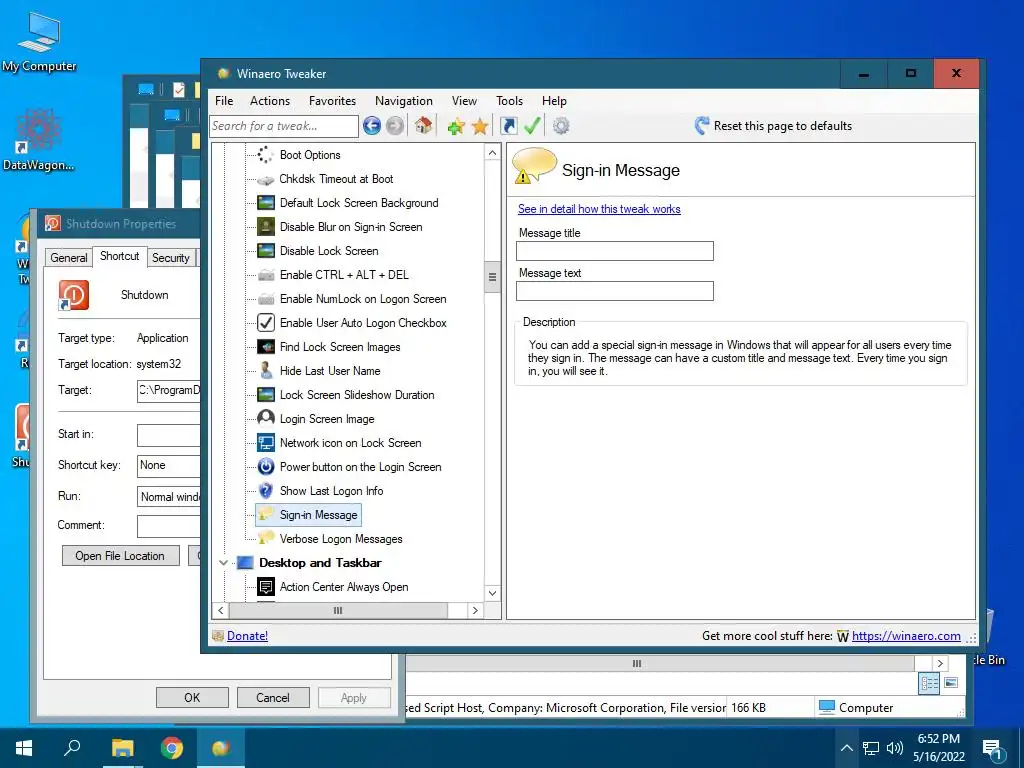Click Reset this page to defaults
The image size is (1024, 768).
774,125
